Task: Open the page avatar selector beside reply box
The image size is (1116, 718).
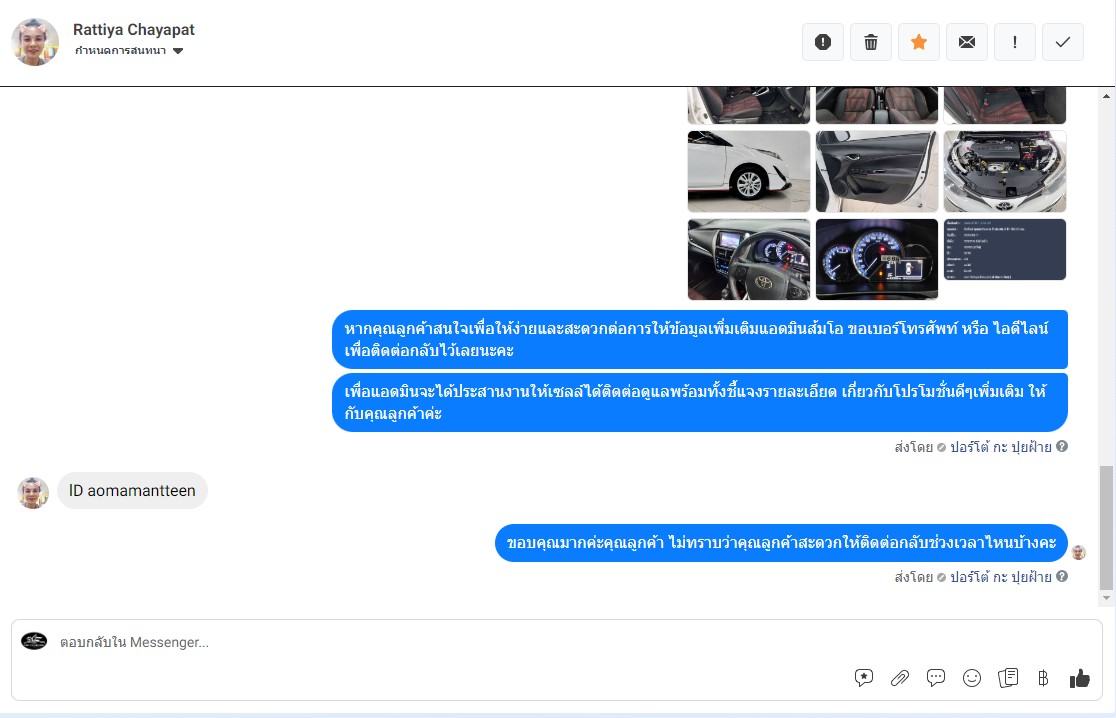Action: (x=34, y=641)
